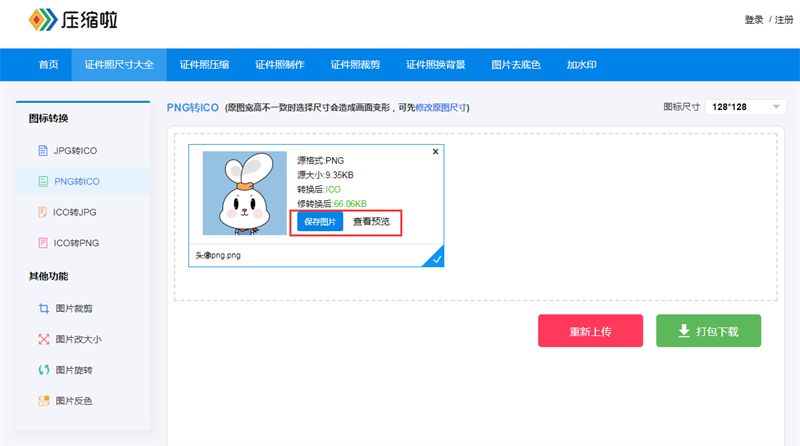Image resolution: width=800 pixels, height=446 pixels.
Task: Click the 图标转换 section heading
Action: point(48,118)
